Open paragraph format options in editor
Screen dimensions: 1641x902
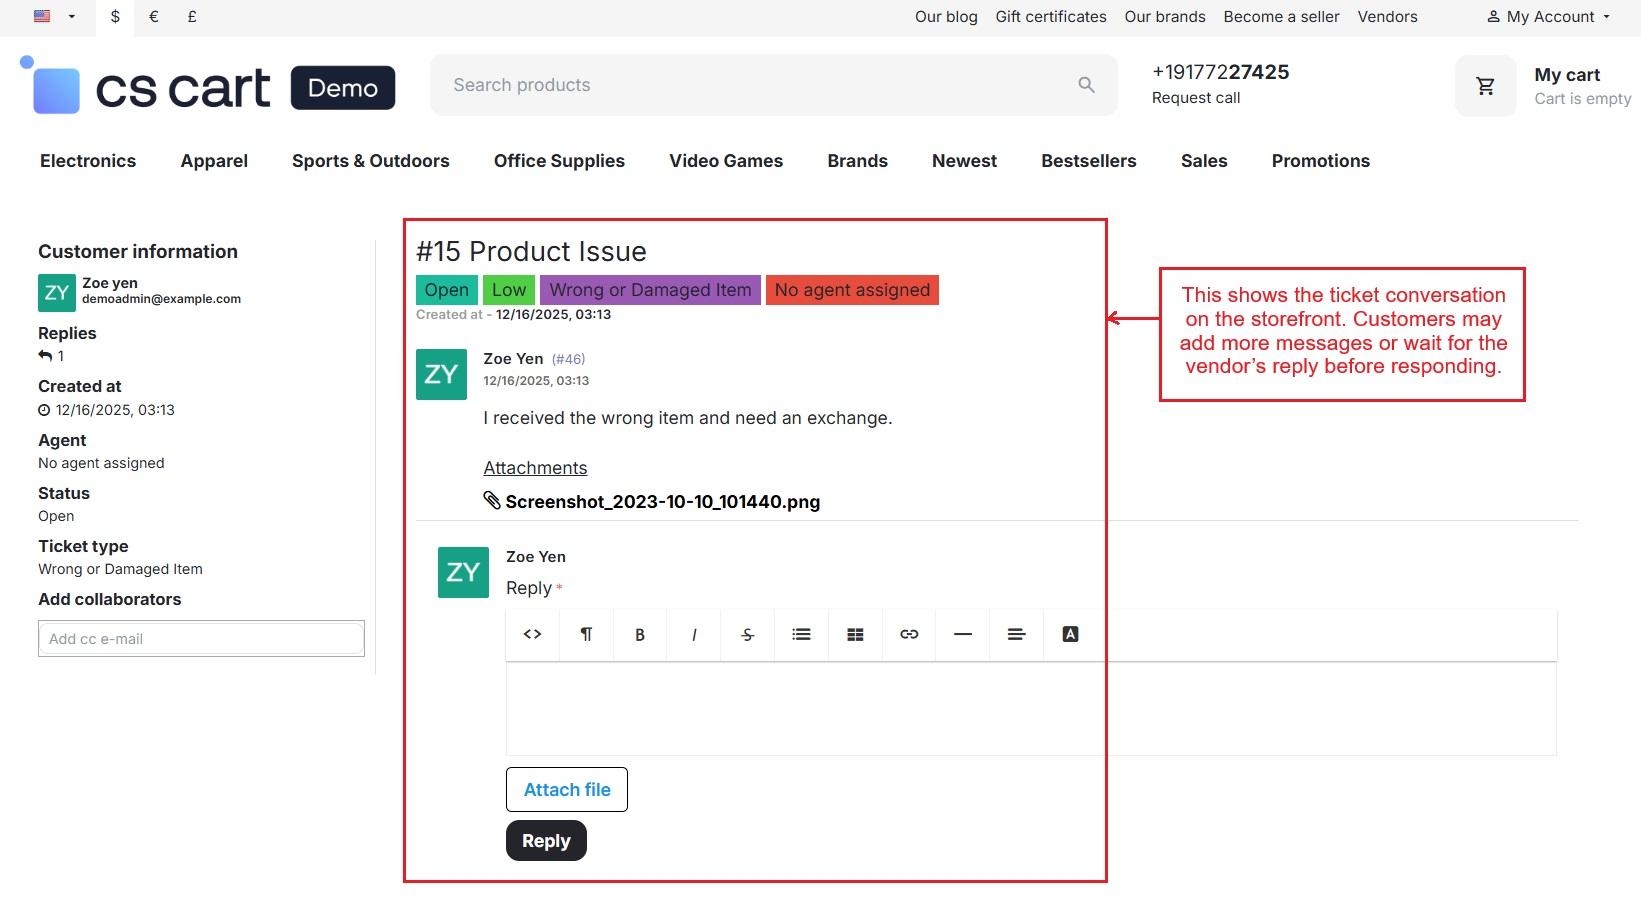tap(586, 634)
